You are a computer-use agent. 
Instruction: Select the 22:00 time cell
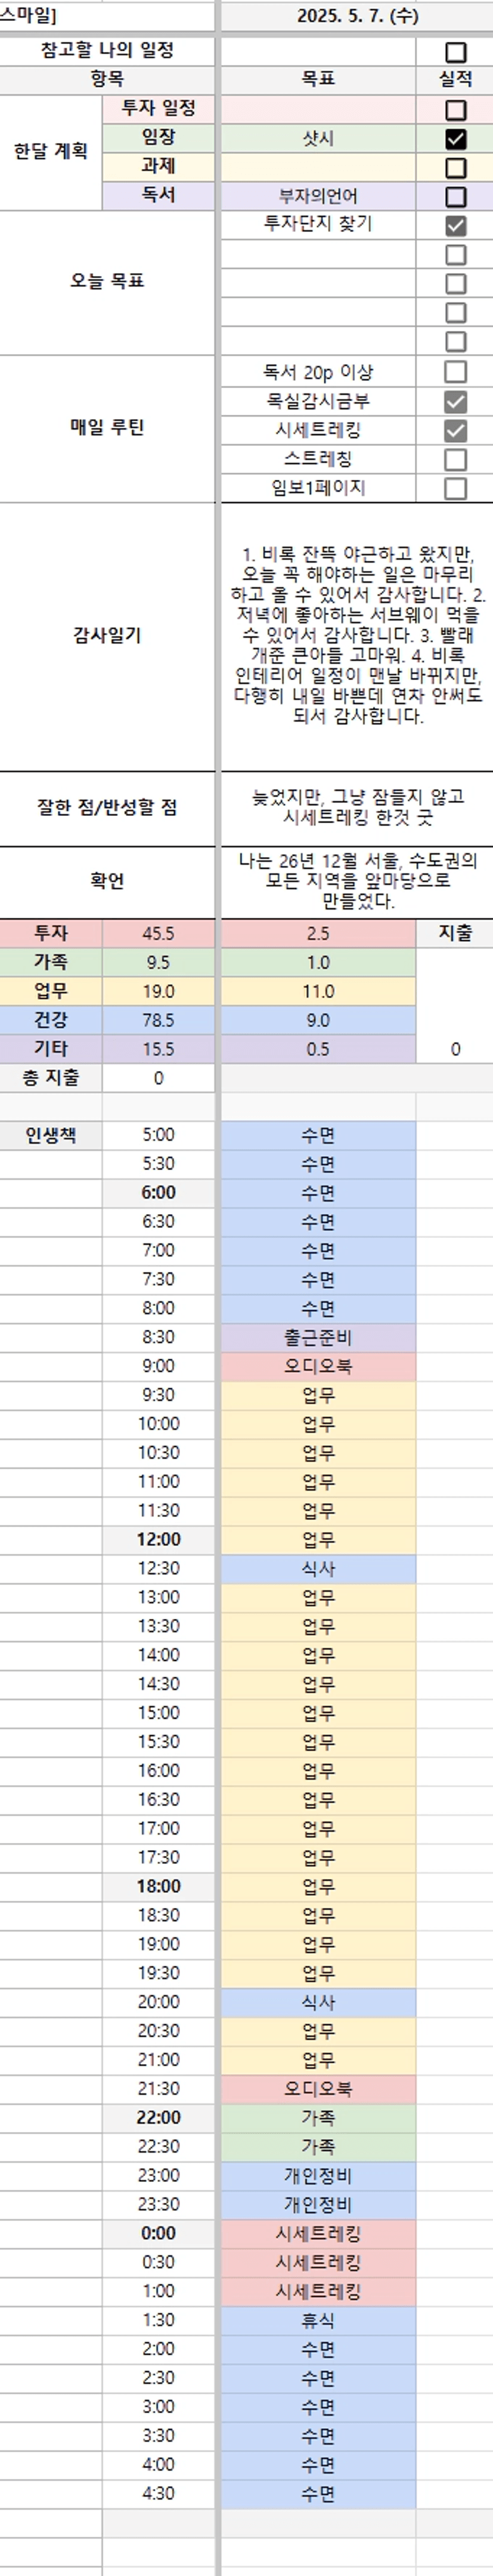coord(158,2117)
